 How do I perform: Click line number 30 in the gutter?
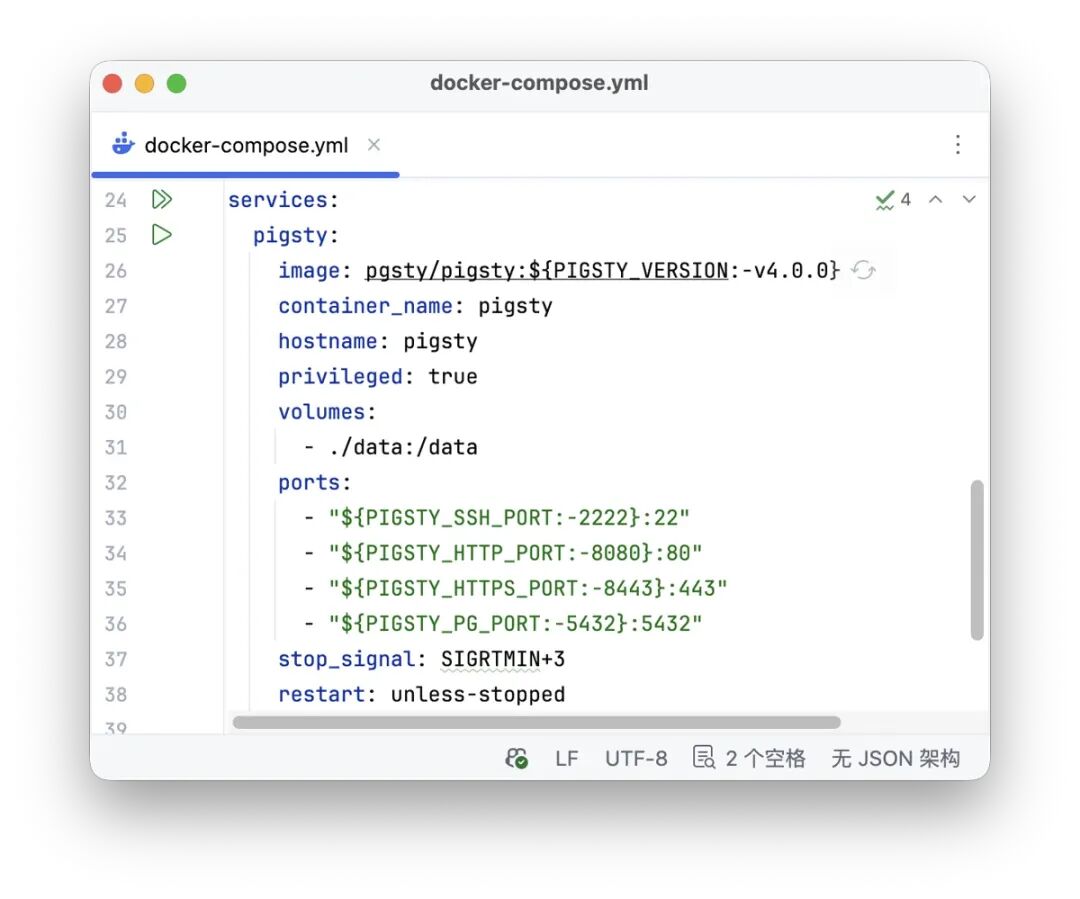[x=116, y=412]
